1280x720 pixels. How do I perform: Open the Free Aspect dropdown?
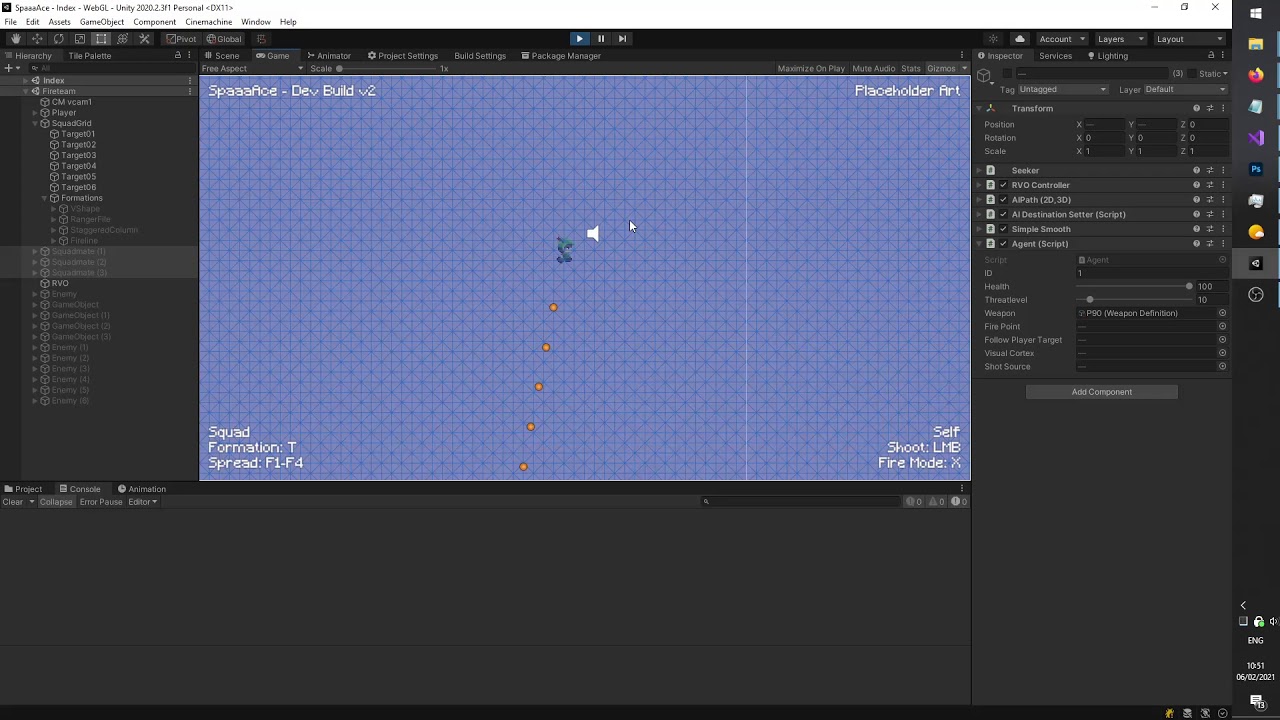point(225,69)
